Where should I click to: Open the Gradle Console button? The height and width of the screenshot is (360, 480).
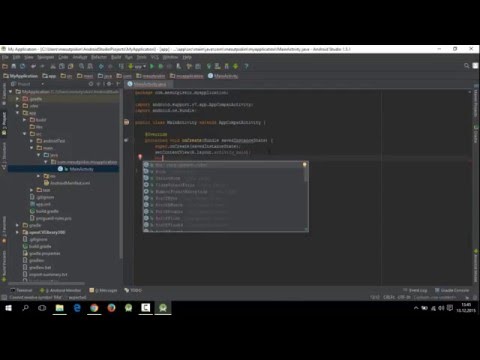[452, 290]
